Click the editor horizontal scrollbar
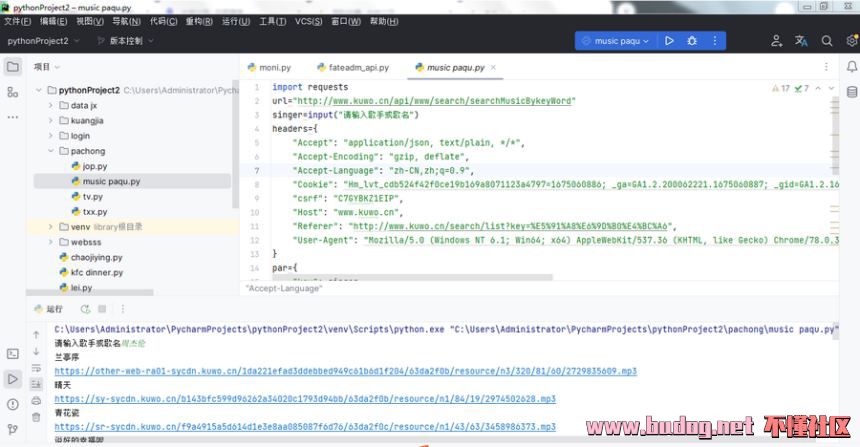The image size is (860, 447). click(x=413, y=278)
